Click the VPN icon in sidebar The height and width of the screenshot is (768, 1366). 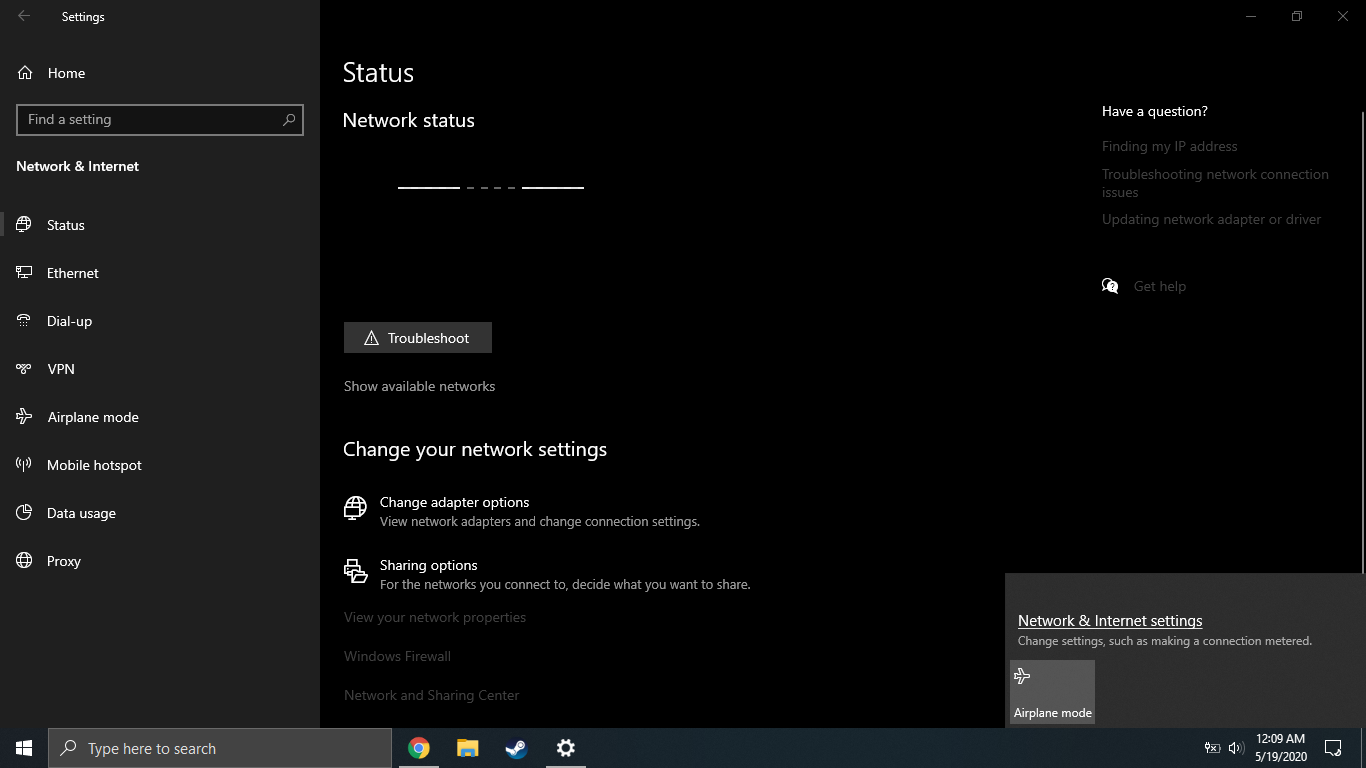click(25, 369)
